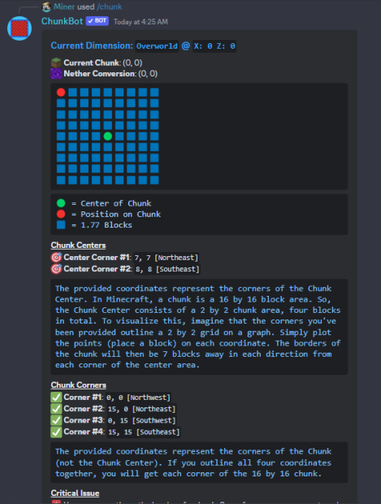
Task: Click the target icon beside Center Corner #1
Action: pos(56,257)
